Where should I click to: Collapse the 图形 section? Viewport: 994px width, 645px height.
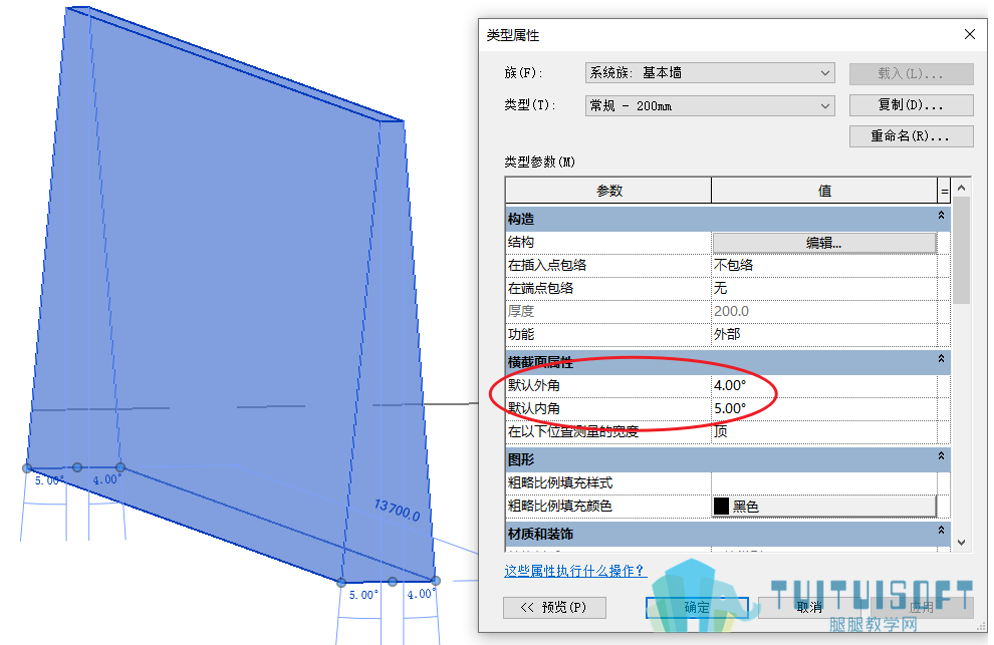[941, 456]
